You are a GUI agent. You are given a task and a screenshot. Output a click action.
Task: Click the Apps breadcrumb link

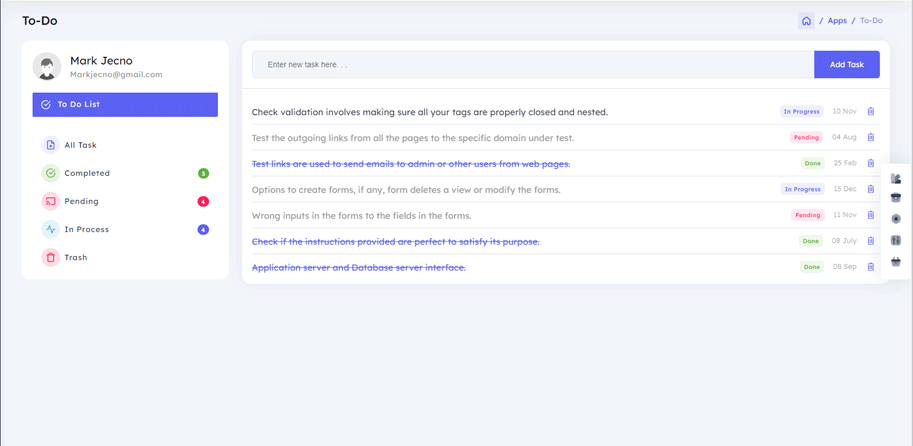coord(837,21)
